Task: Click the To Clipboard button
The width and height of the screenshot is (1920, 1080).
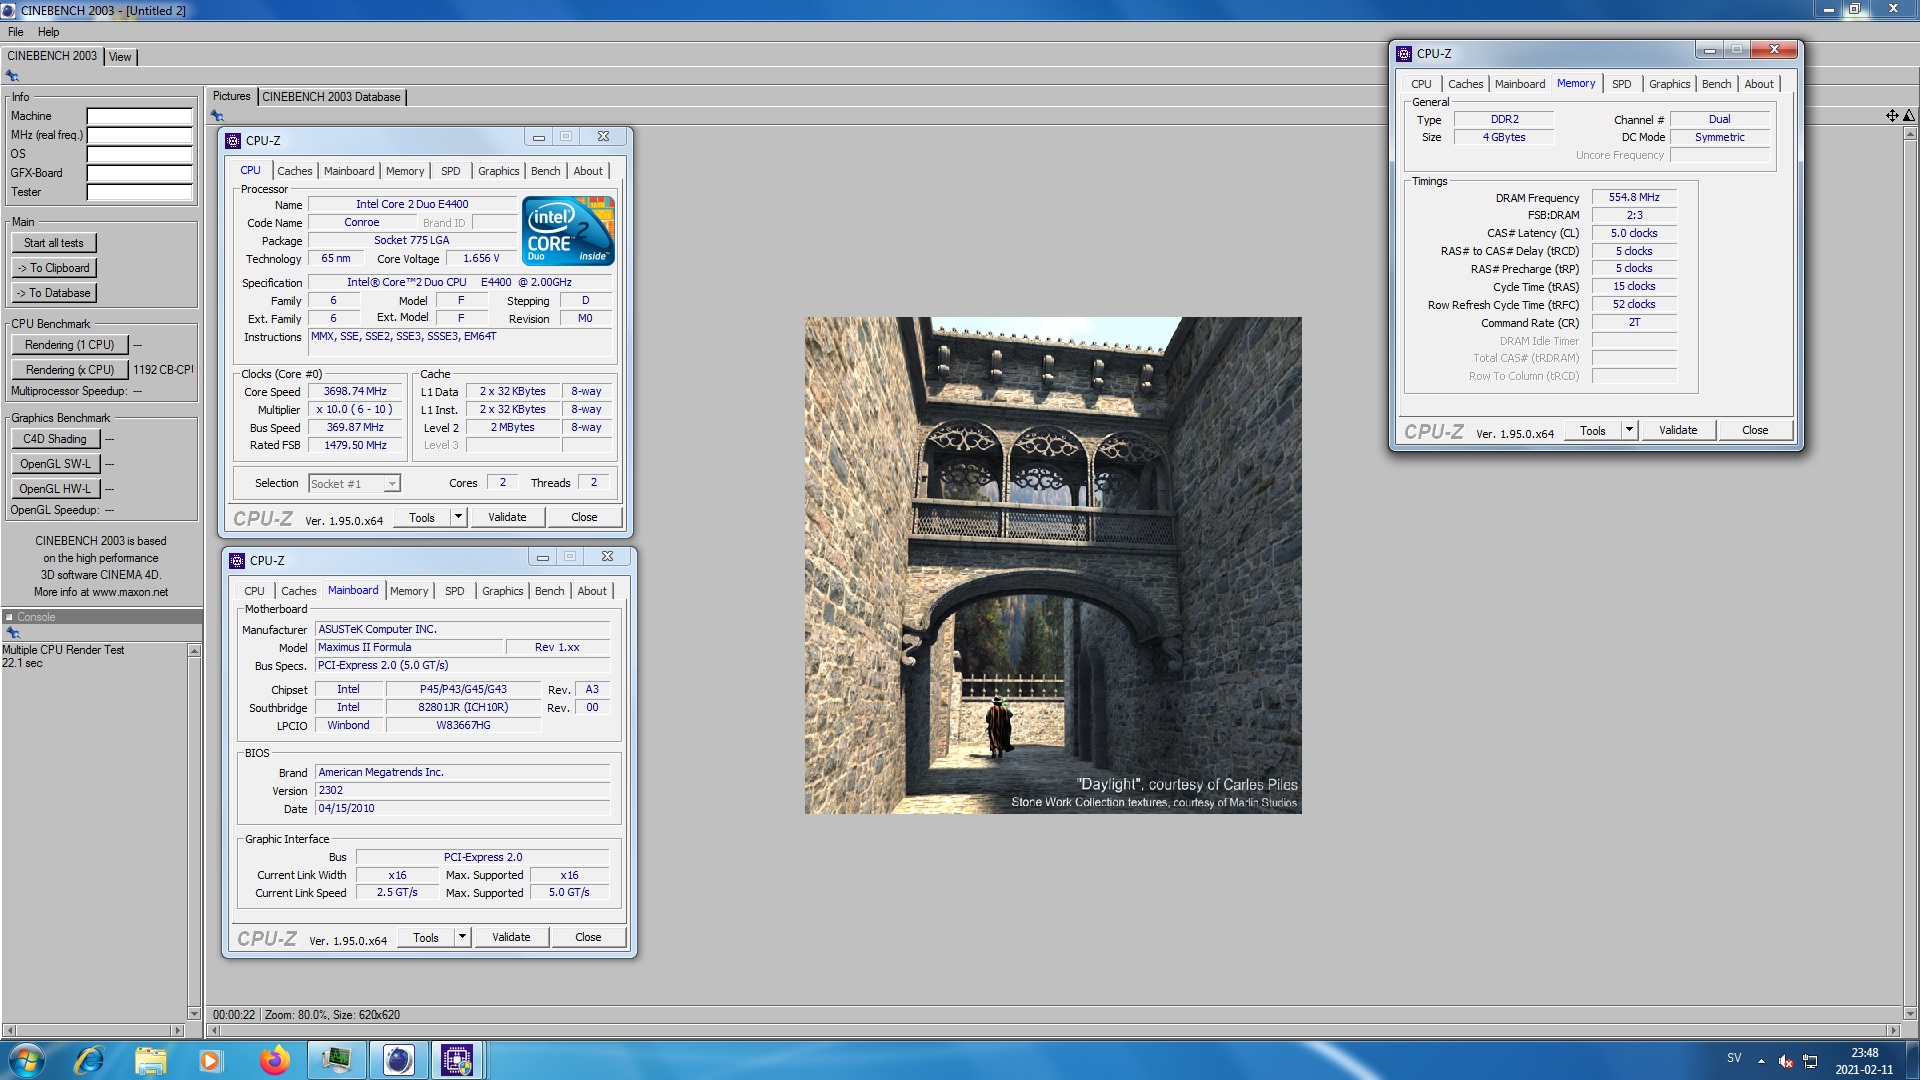Action: coord(54,268)
